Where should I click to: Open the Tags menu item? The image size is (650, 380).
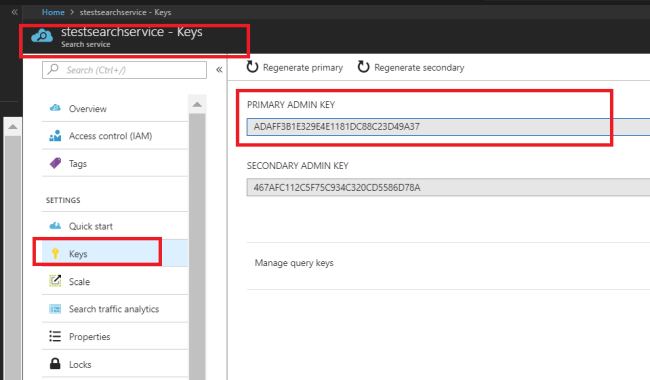pyautogui.click(x=115, y=164)
